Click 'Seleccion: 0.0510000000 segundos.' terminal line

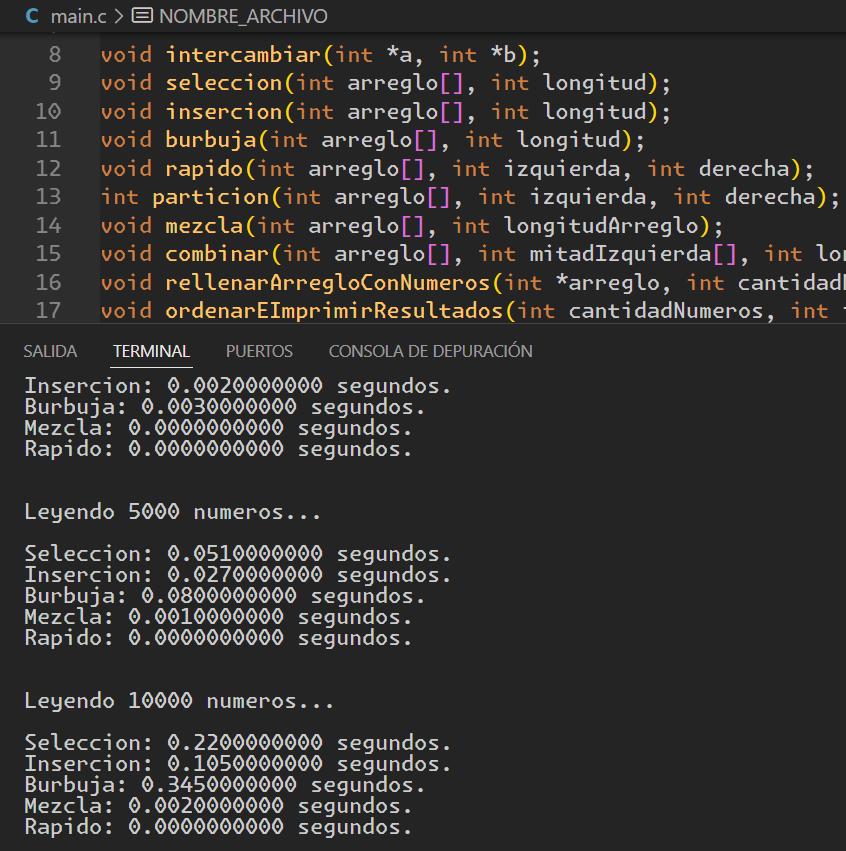(238, 554)
